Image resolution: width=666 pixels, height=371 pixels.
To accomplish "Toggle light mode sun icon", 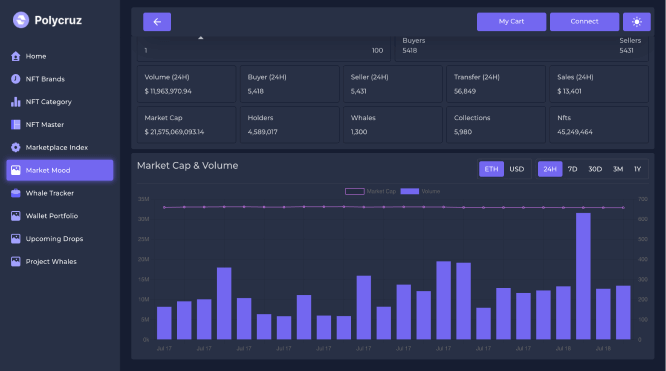I will point(637,22).
